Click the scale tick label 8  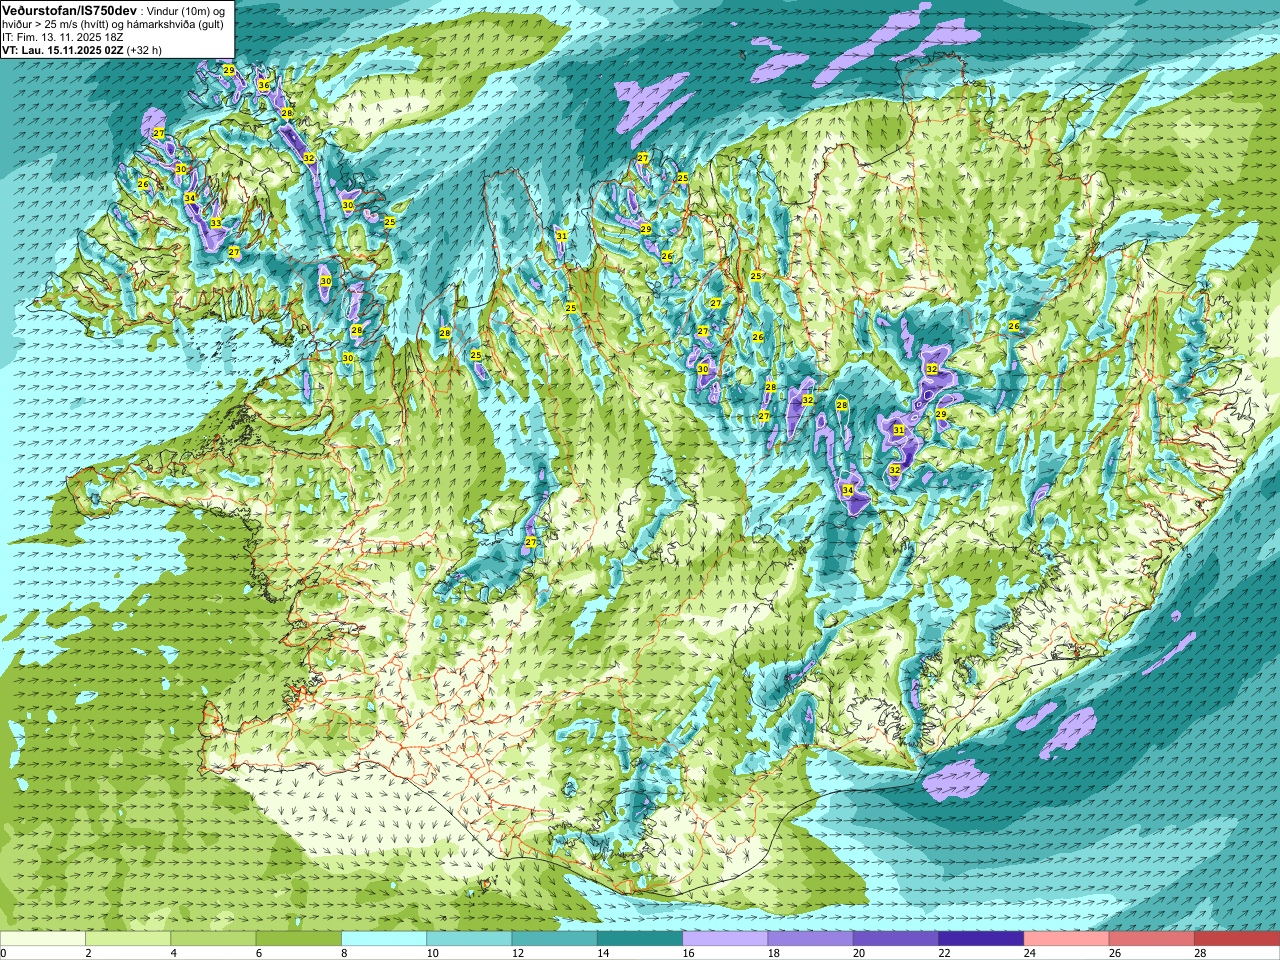[346, 953]
